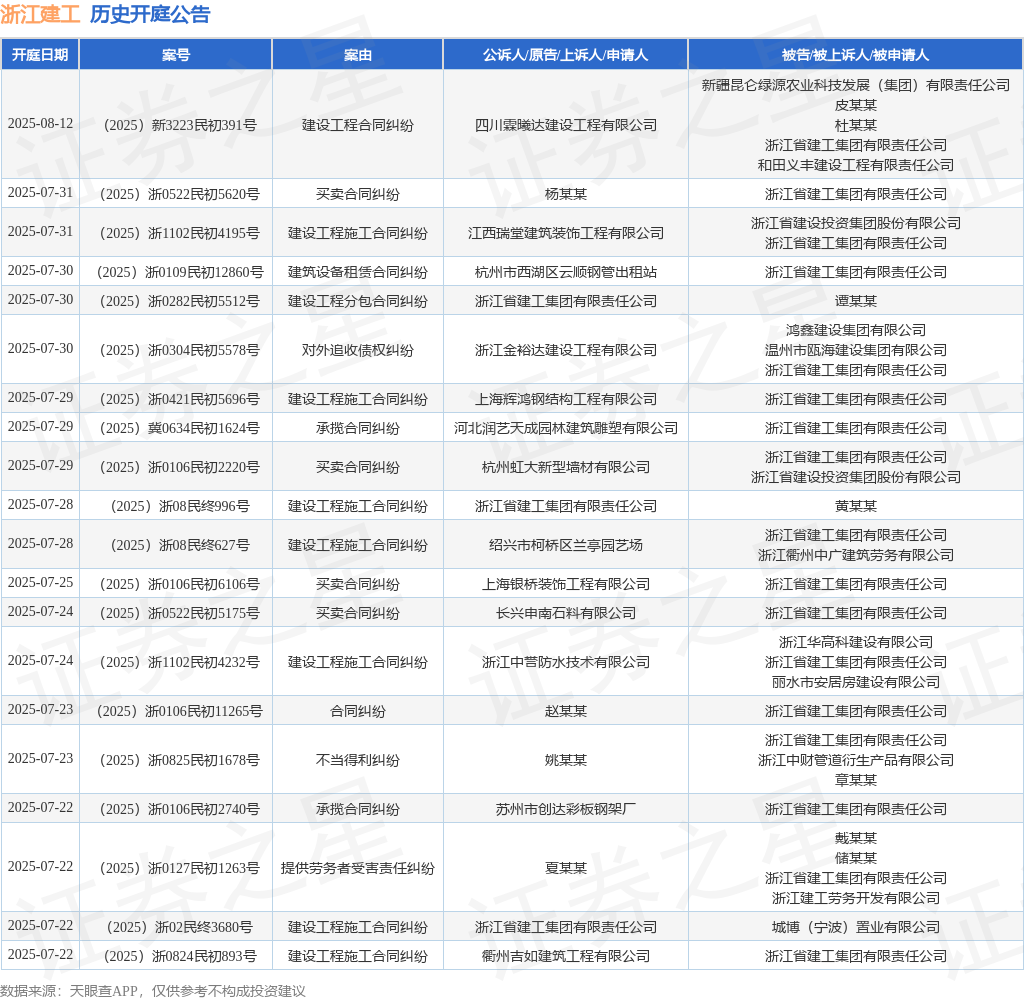The width and height of the screenshot is (1024, 1000).
Task: Select case number (2025)浙0127民初1263号
Action: tap(180, 868)
